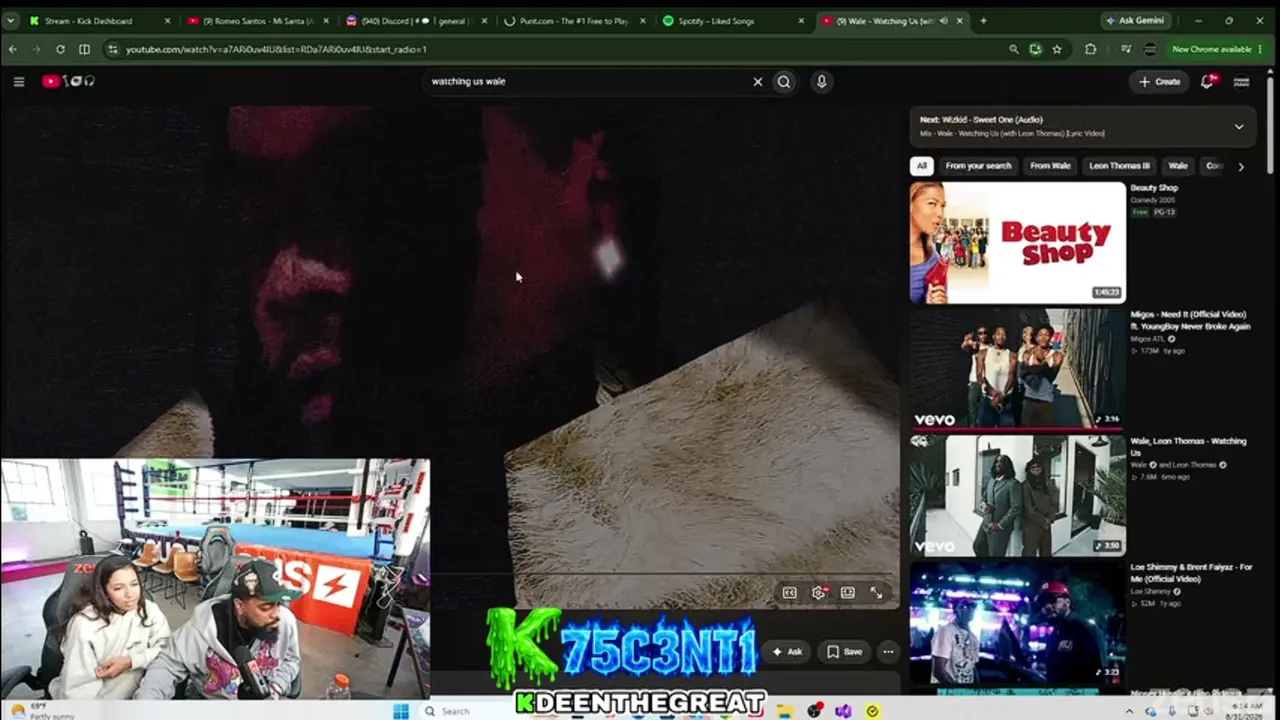Open Migos - Need It video thumbnail

pyautogui.click(x=1018, y=369)
